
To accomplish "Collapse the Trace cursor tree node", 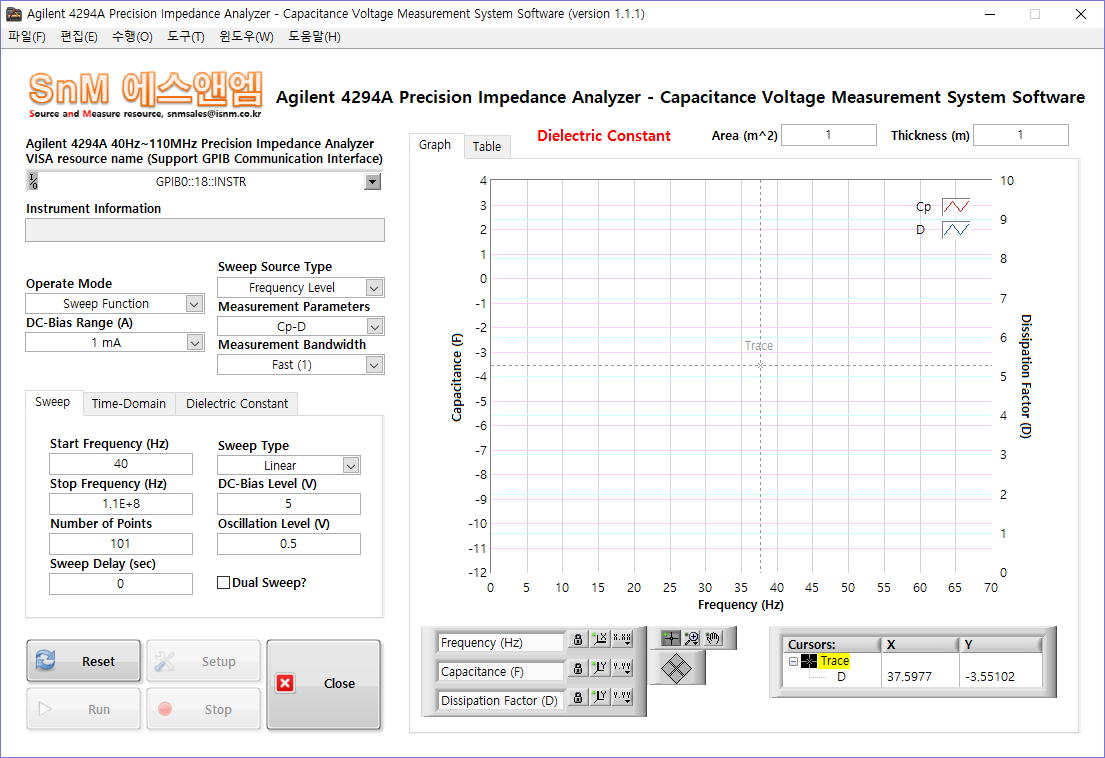I will [794, 661].
